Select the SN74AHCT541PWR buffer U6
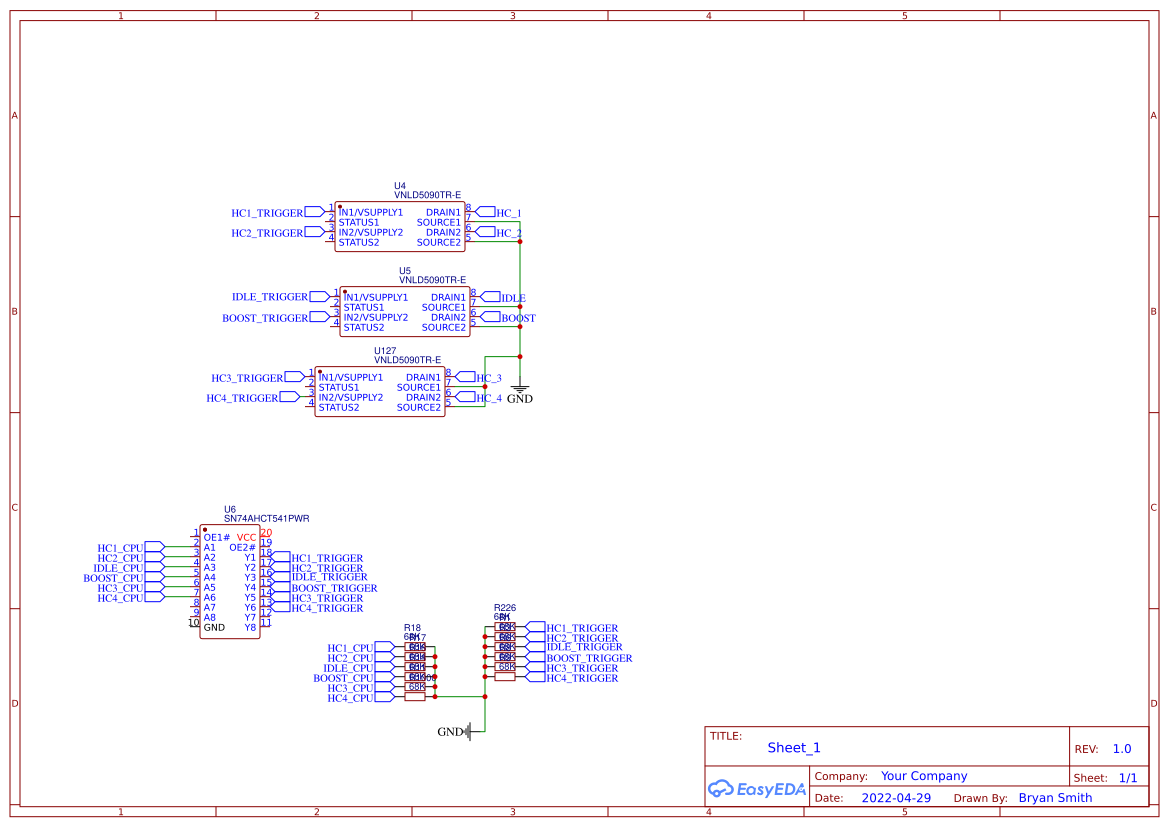 (x=228, y=581)
